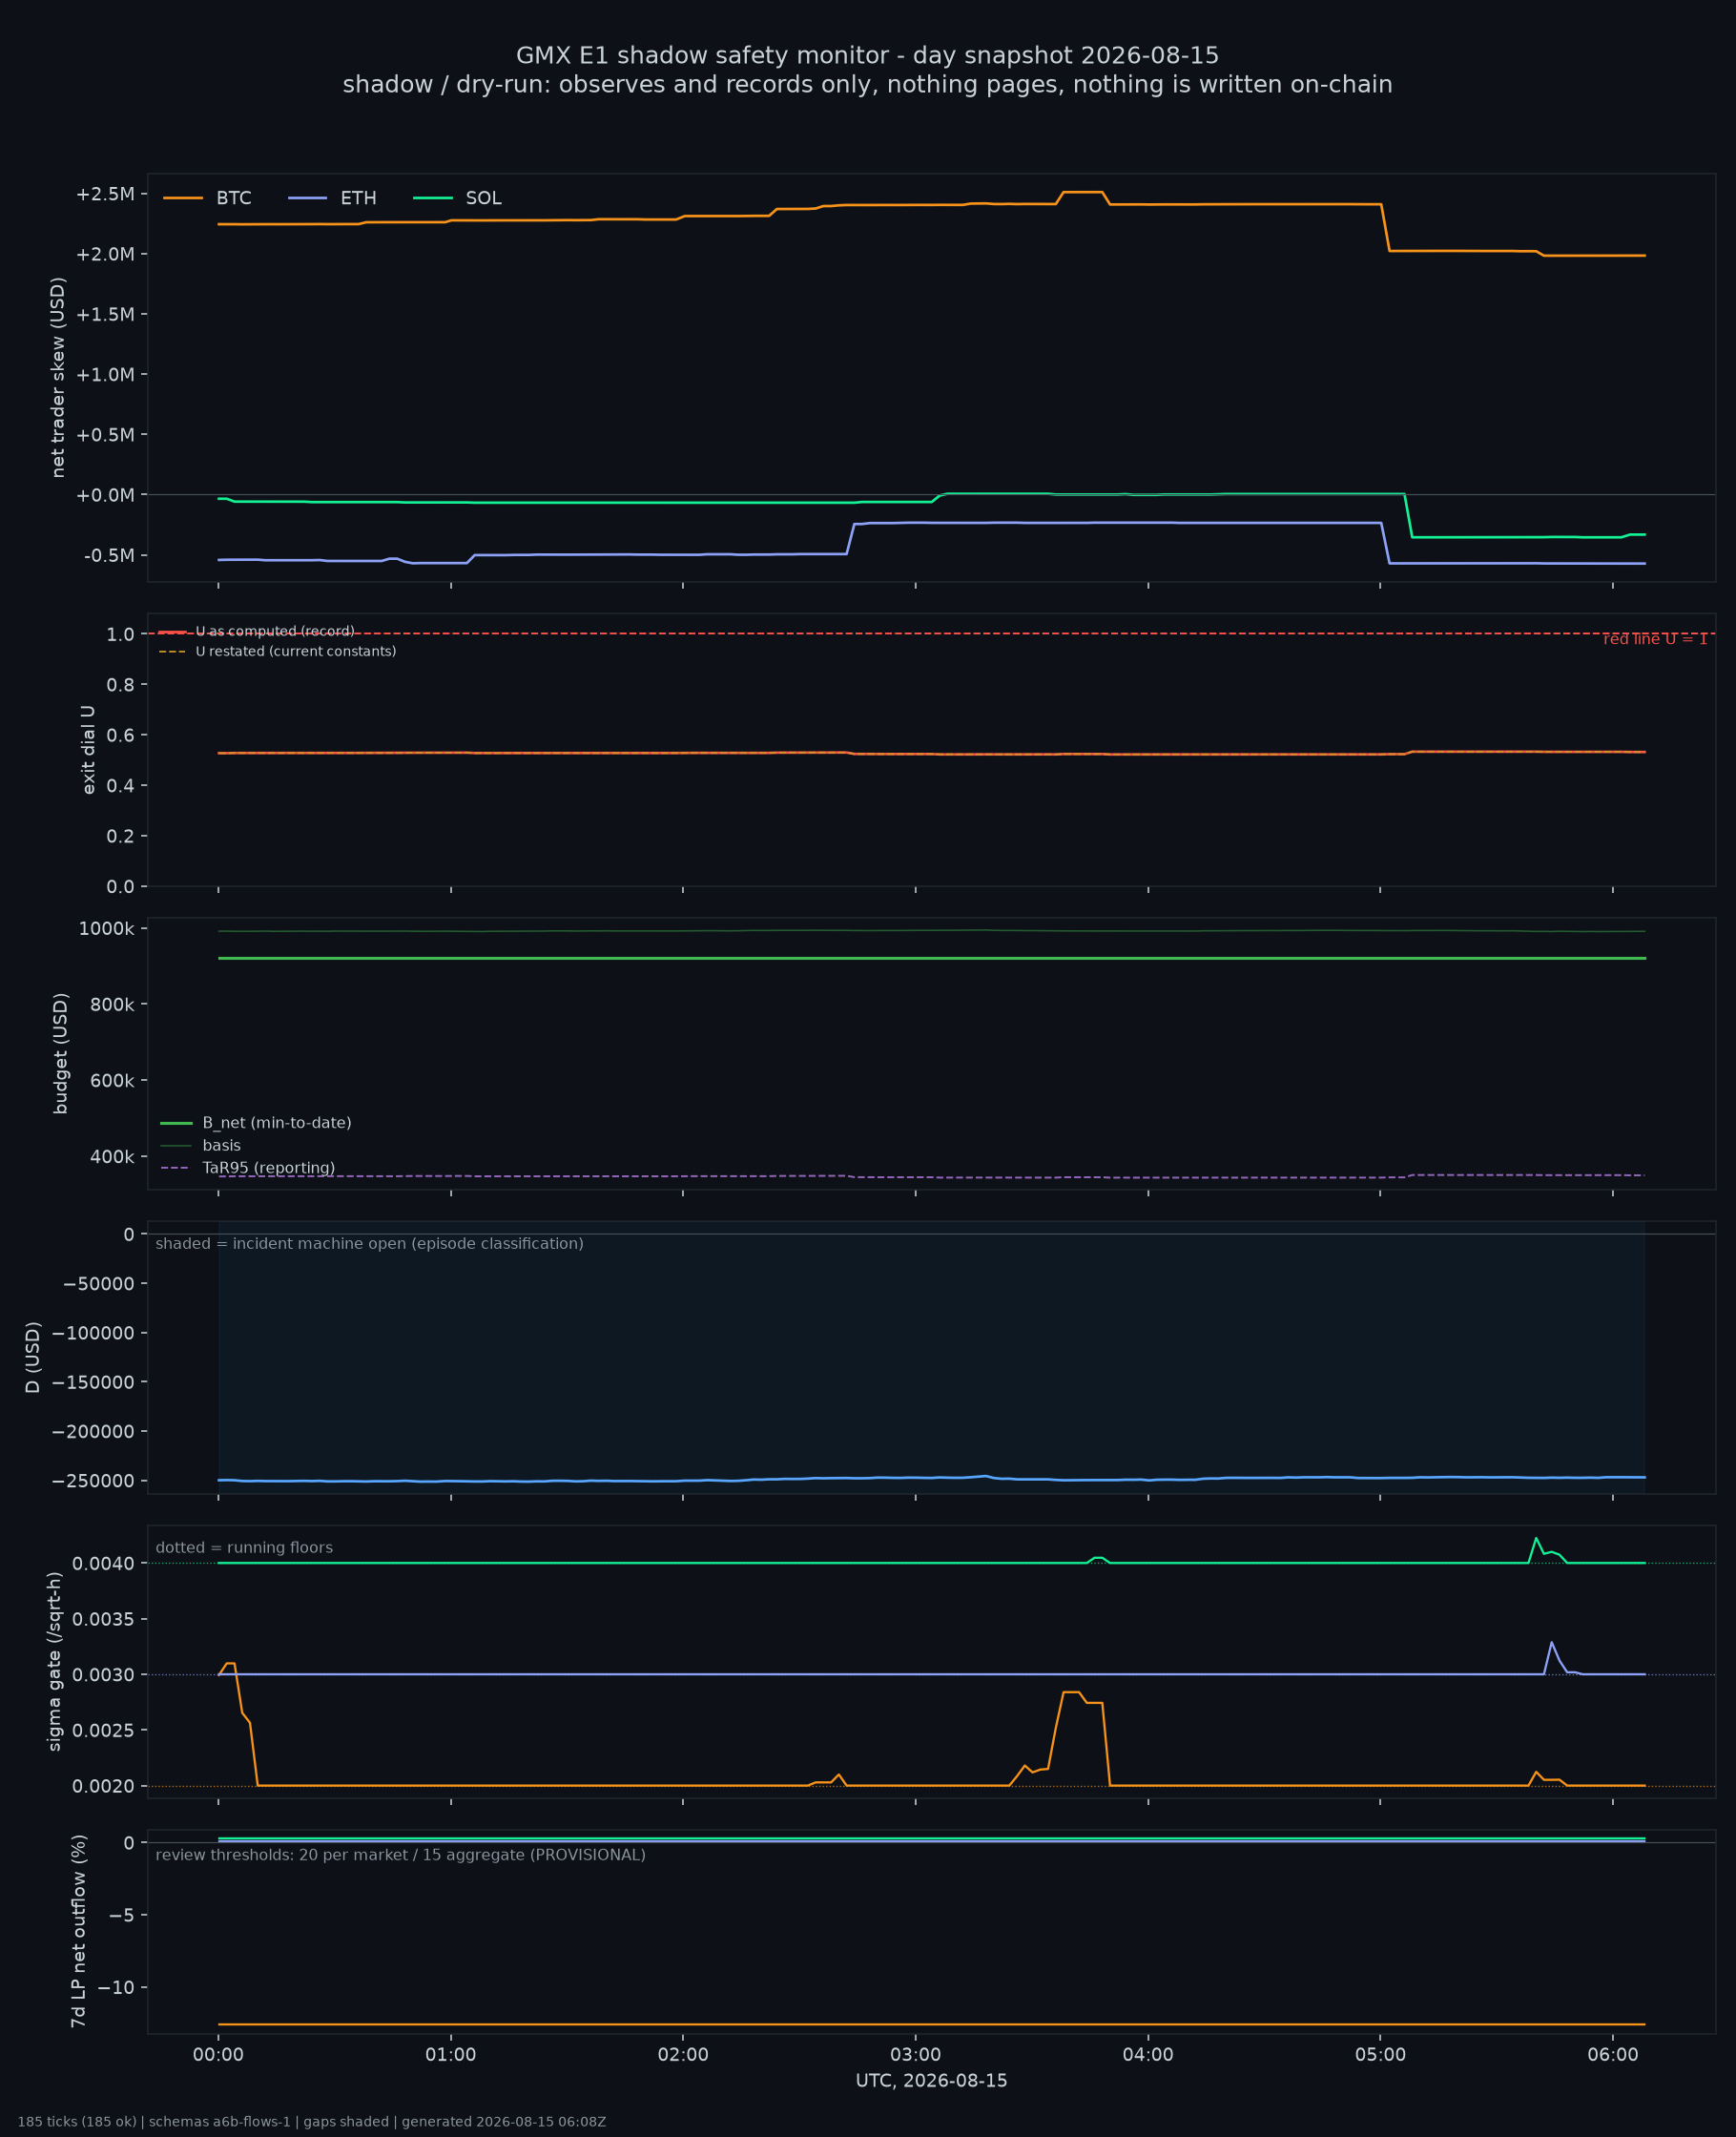Click the "+0.5M" skew tick label
The height and width of the screenshot is (2137, 1736).
(x=105, y=435)
